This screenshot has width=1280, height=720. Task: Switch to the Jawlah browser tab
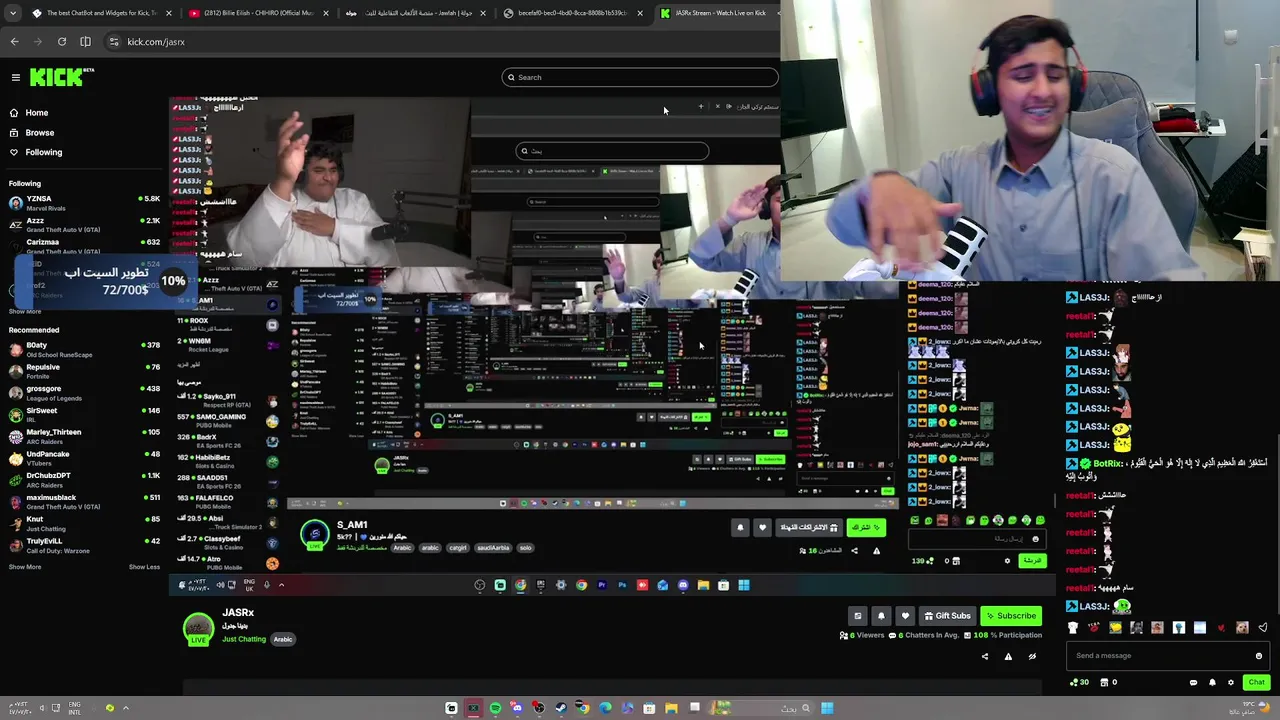(x=415, y=13)
